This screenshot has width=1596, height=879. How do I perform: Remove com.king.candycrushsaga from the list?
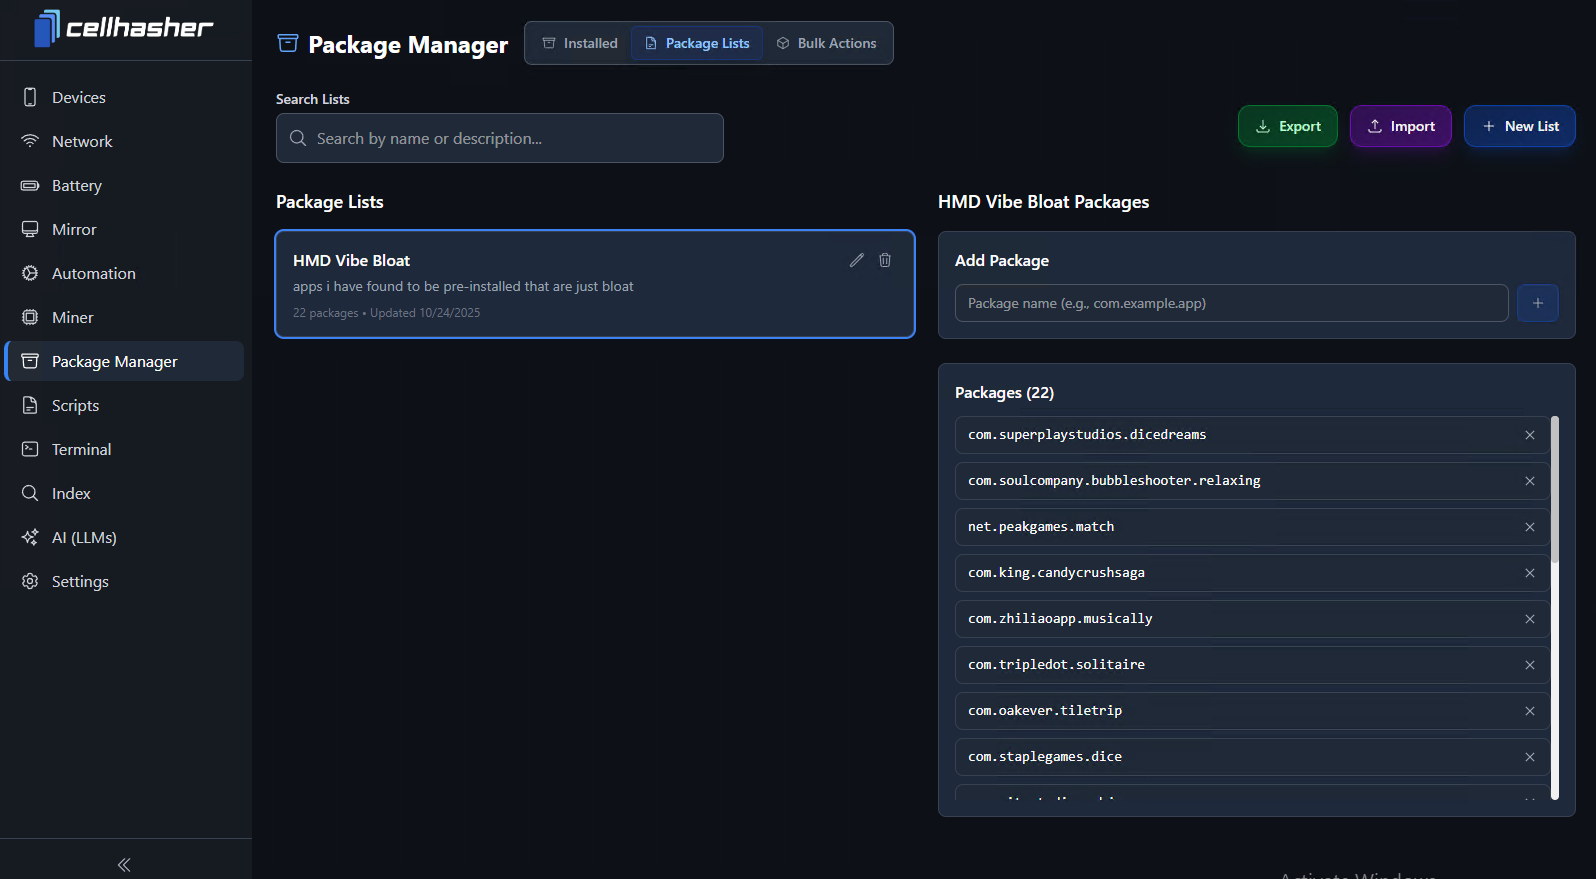click(1529, 573)
